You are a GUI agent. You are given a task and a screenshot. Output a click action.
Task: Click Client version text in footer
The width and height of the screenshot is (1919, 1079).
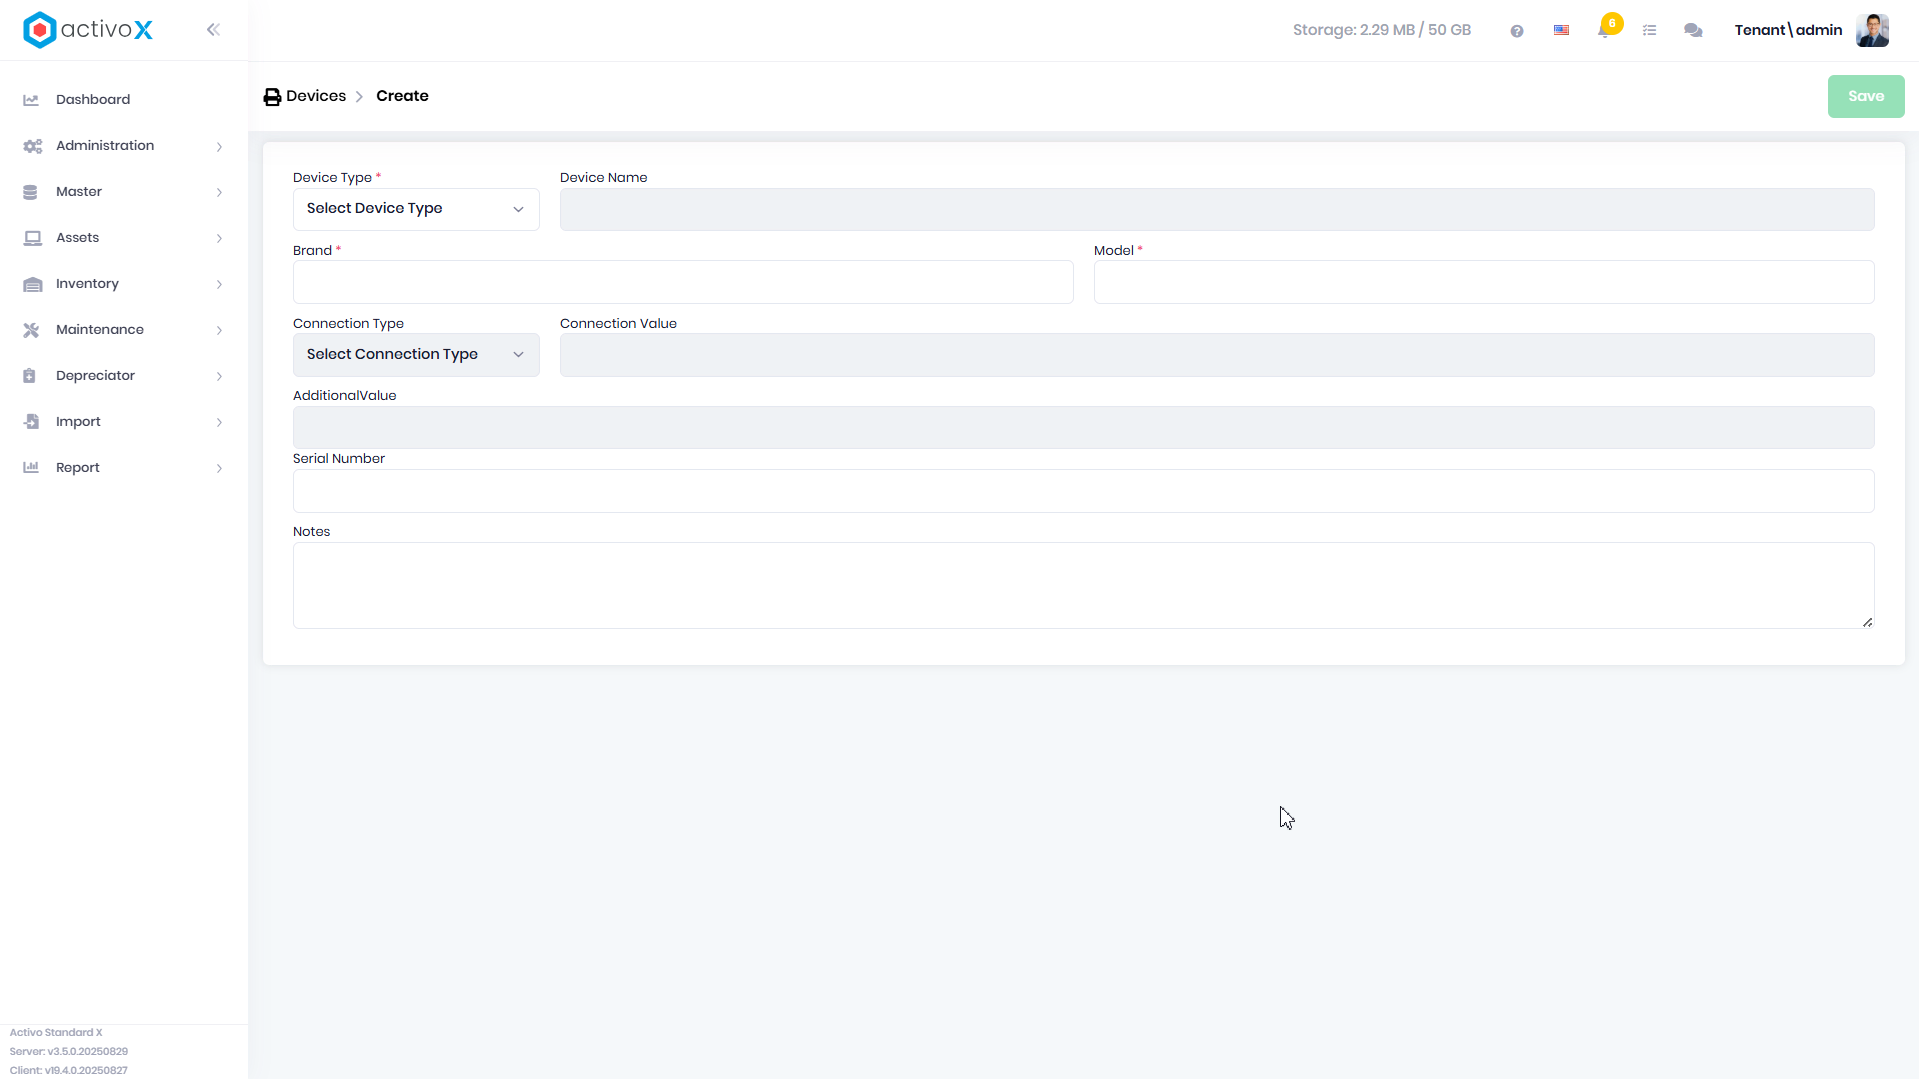[69, 1071]
